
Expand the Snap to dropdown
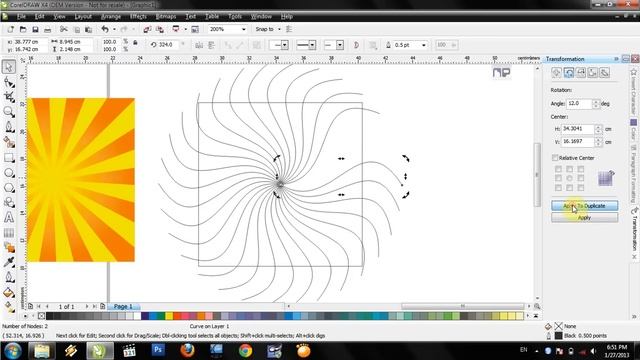tap(279, 29)
